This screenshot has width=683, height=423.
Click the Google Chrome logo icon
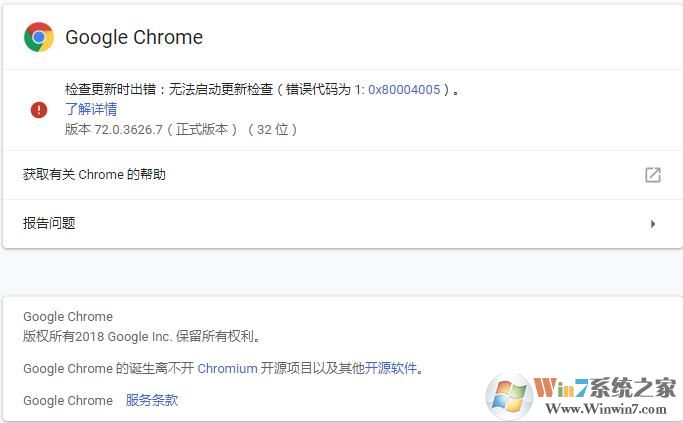[x=39, y=38]
